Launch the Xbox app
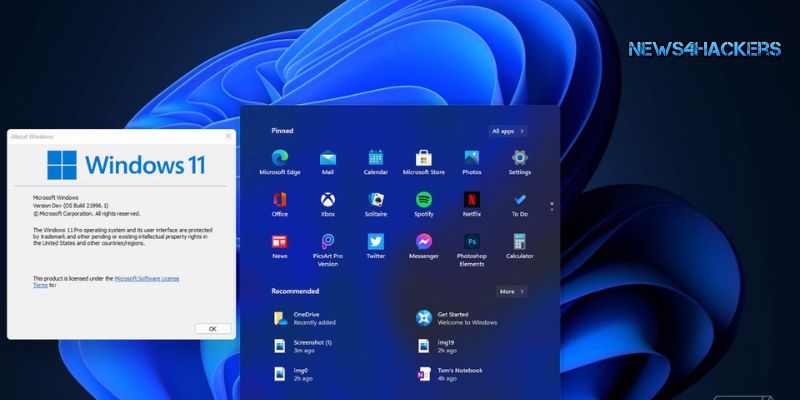This screenshot has height=400, width=800. 327,200
